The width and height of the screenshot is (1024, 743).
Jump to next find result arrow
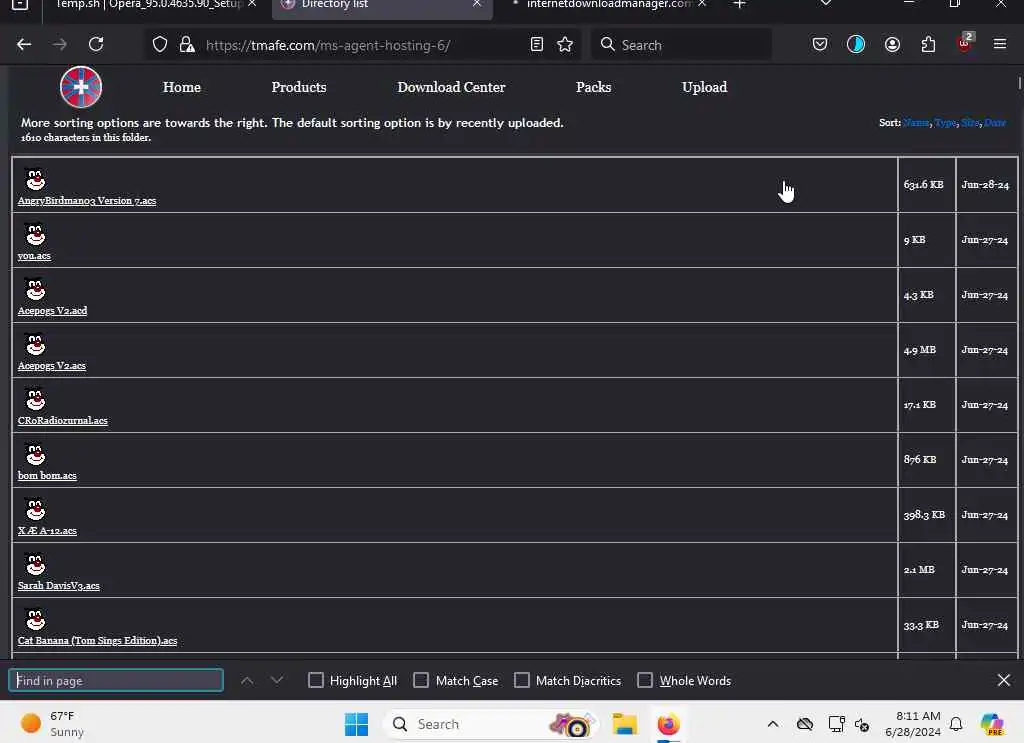click(277, 680)
